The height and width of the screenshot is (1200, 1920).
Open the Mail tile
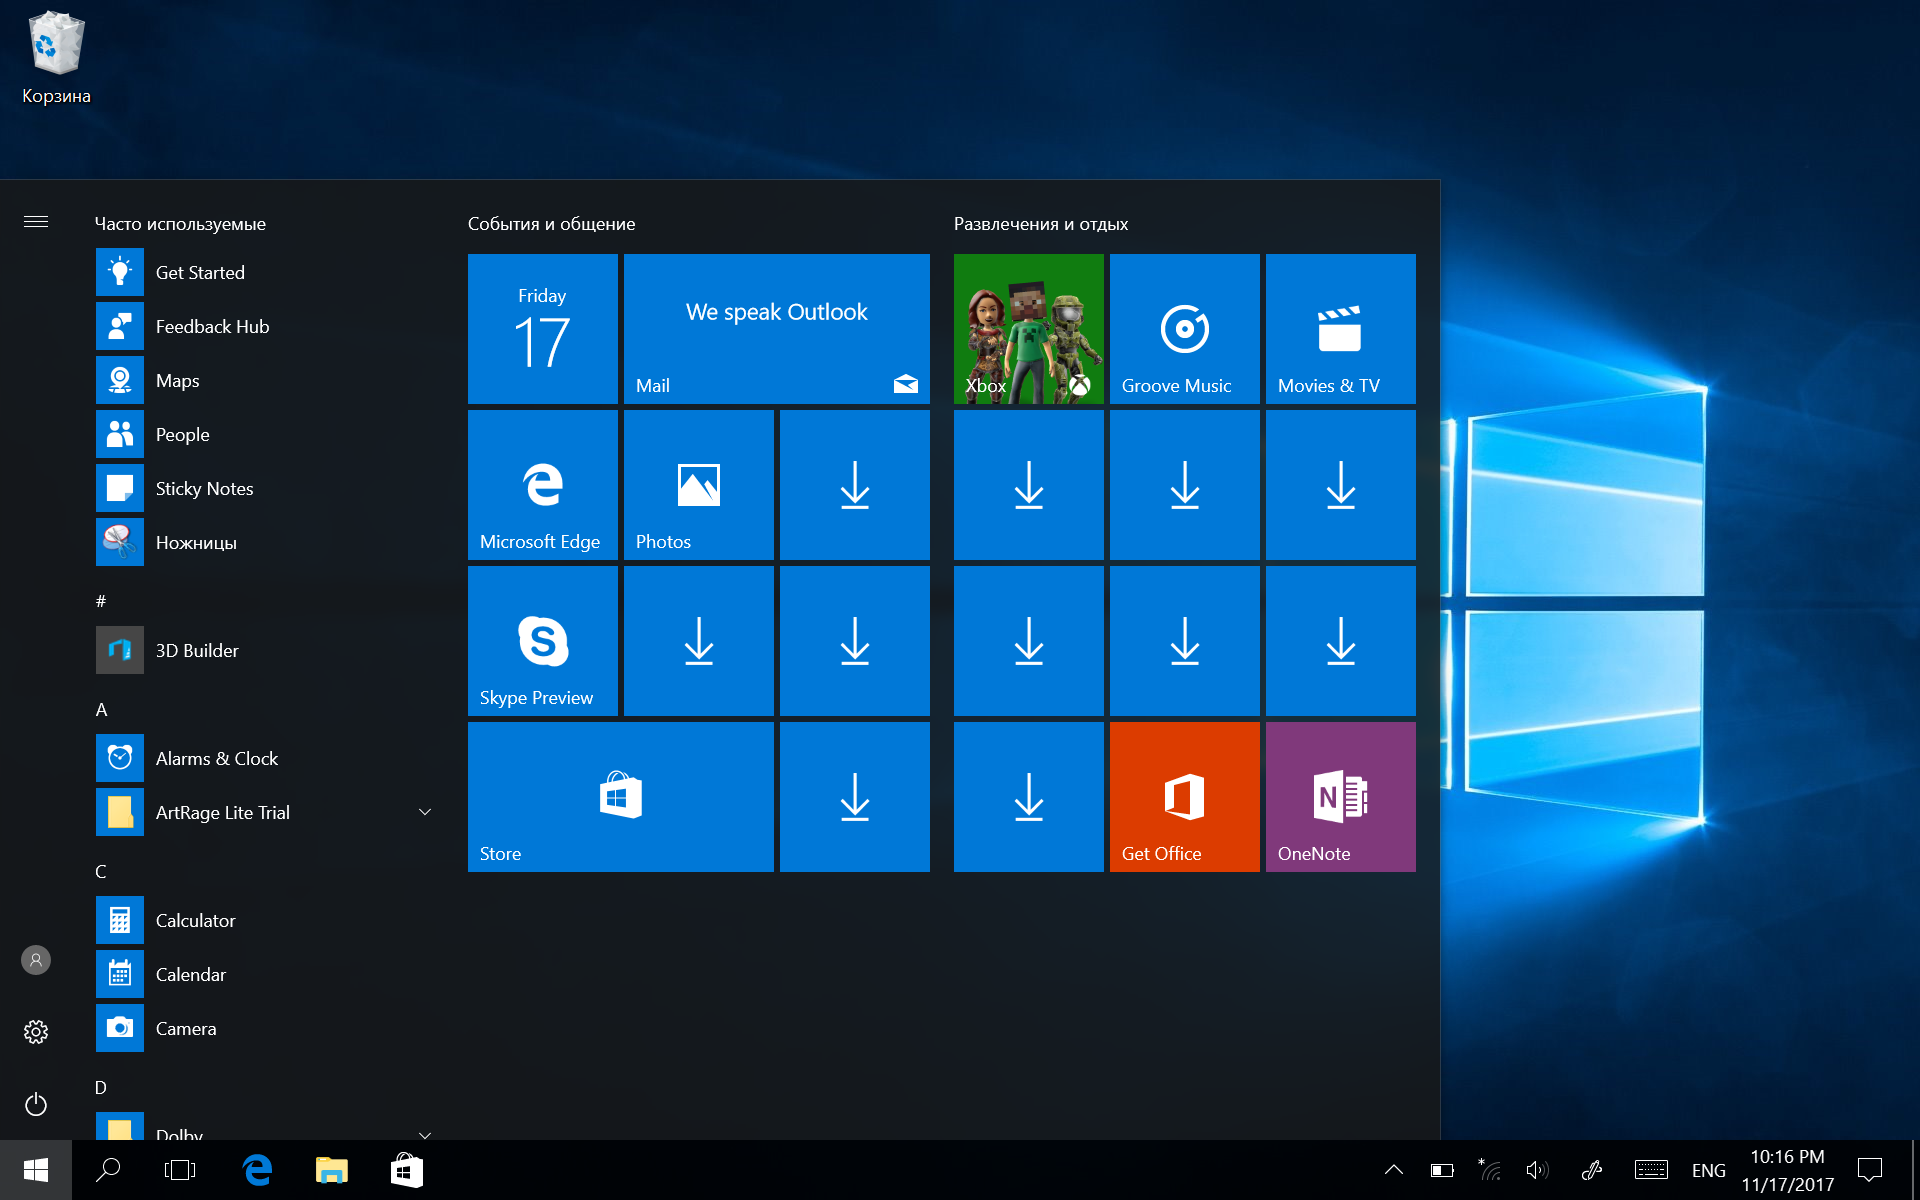pos(777,329)
